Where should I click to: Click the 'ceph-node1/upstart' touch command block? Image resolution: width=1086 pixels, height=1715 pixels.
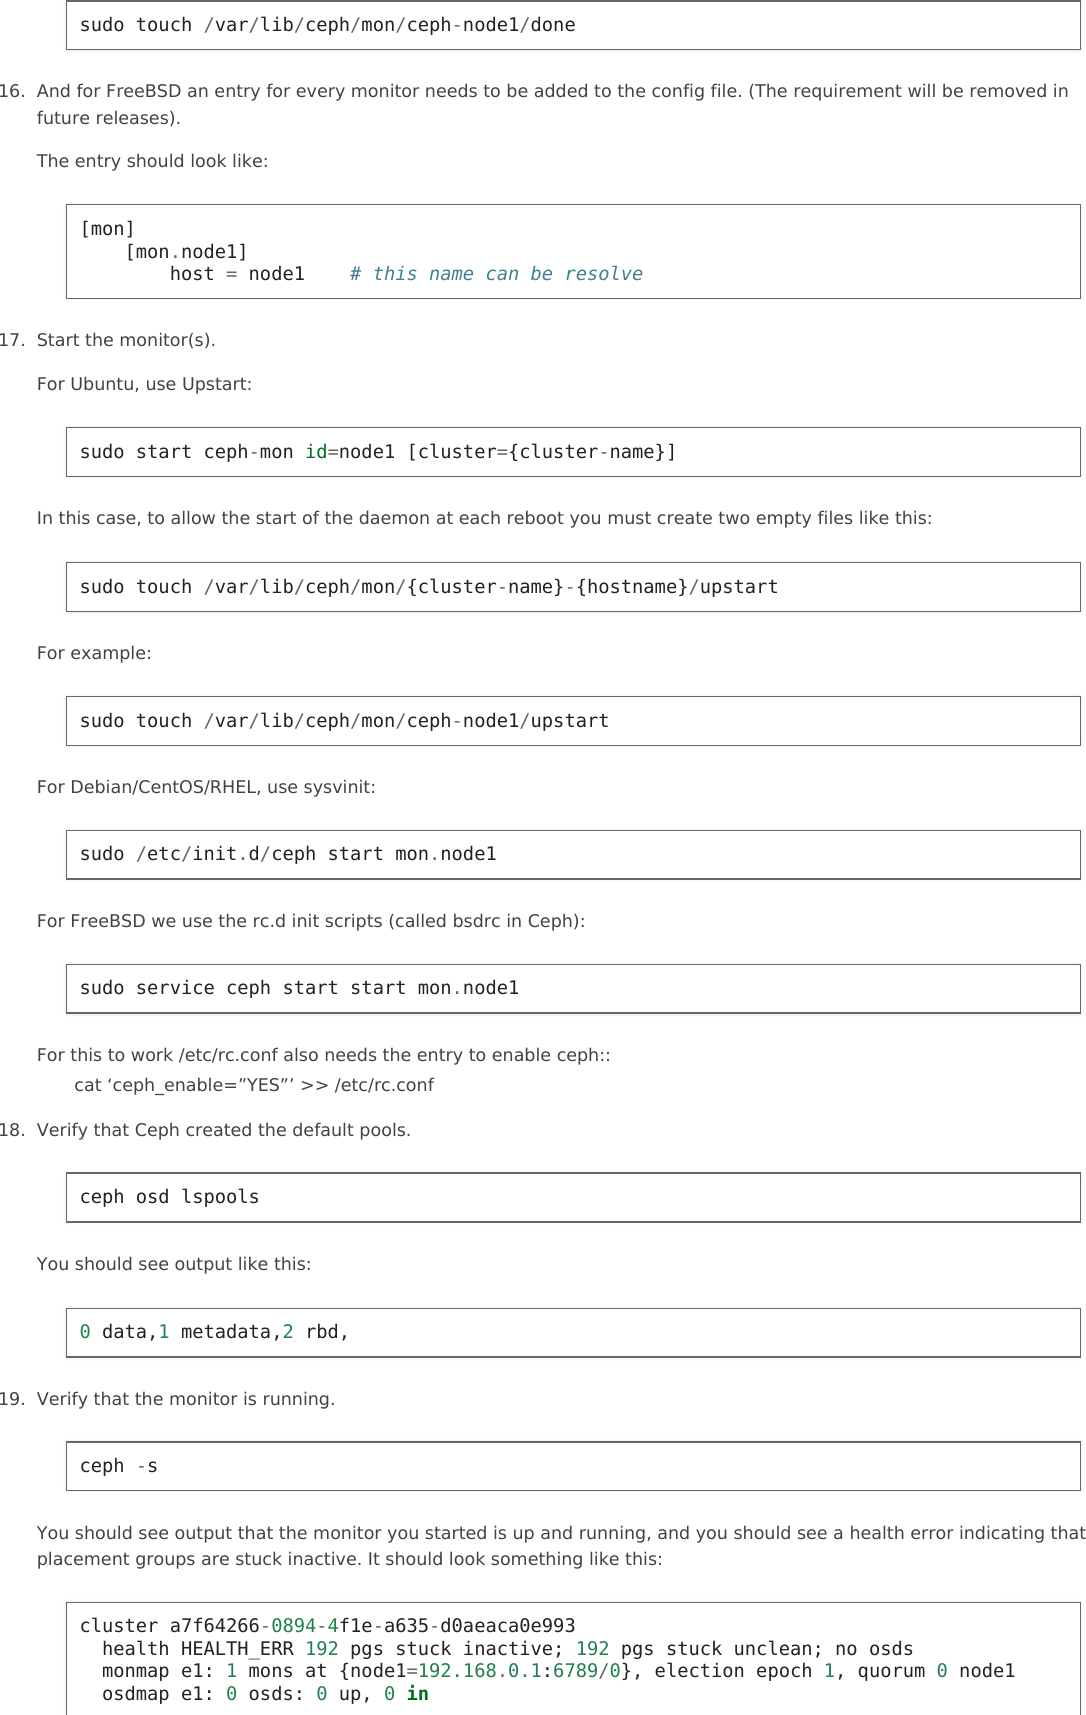click(x=344, y=721)
